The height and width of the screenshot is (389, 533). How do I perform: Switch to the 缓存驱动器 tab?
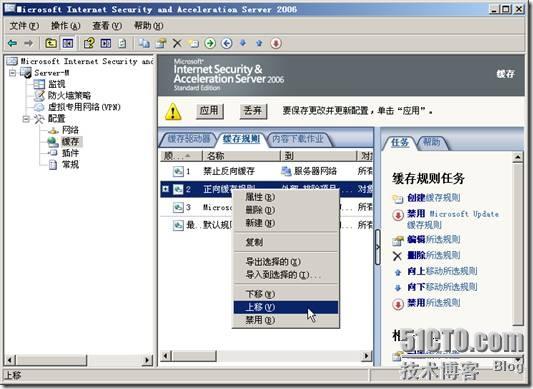[x=189, y=139]
